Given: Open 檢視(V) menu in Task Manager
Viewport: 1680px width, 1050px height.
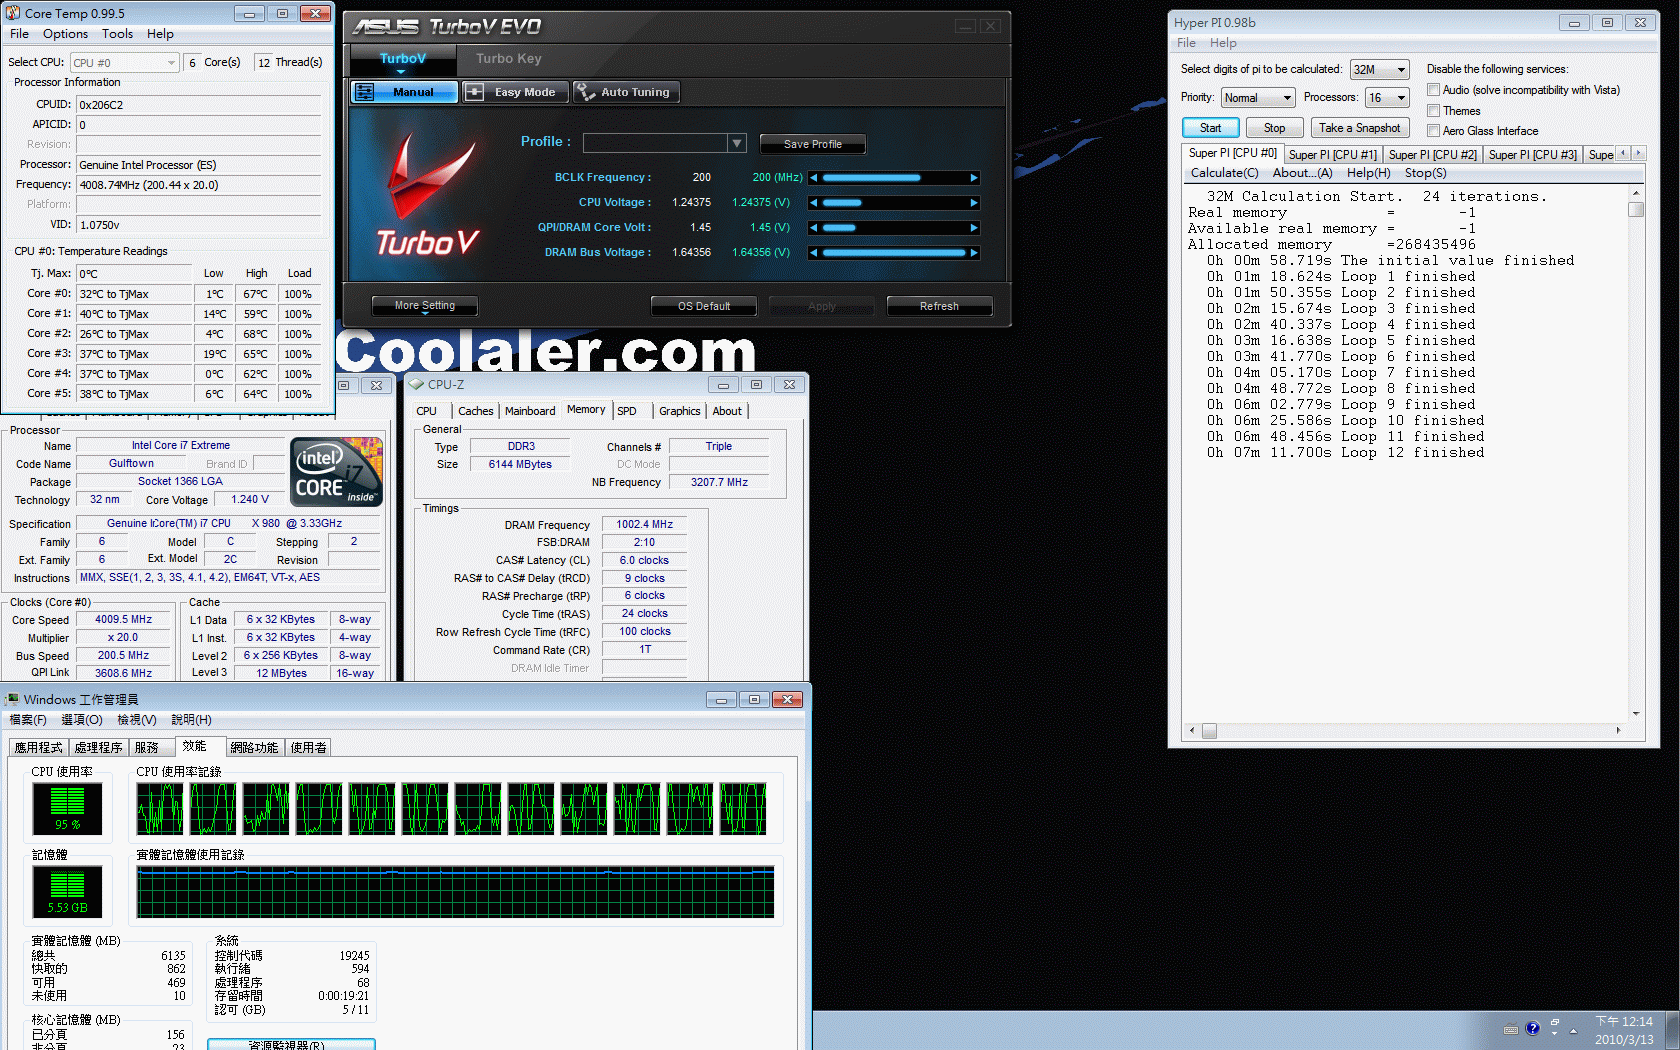Looking at the screenshot, I should 136,720.
